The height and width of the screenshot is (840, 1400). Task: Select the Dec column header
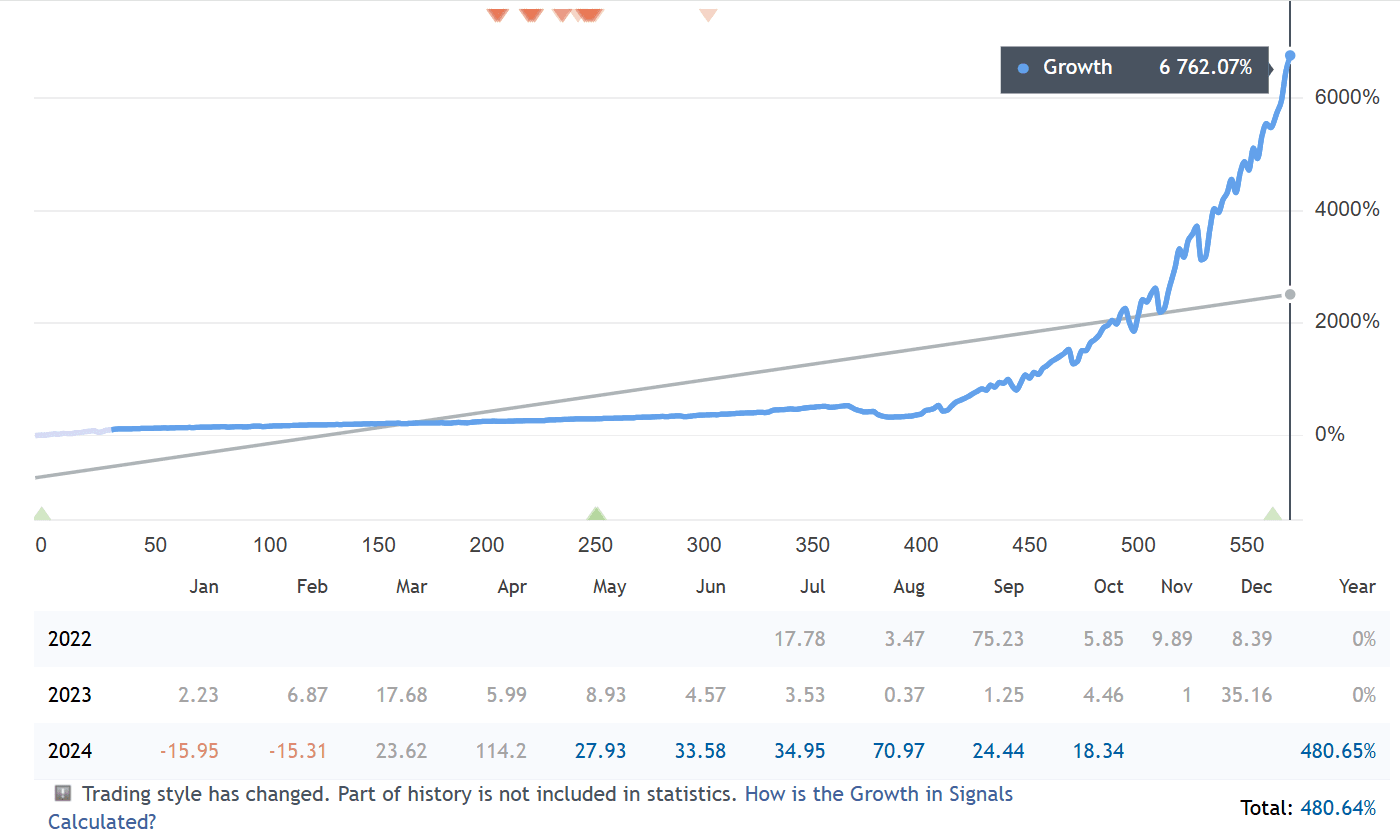pyautogui.click(x=1257, y=587)
